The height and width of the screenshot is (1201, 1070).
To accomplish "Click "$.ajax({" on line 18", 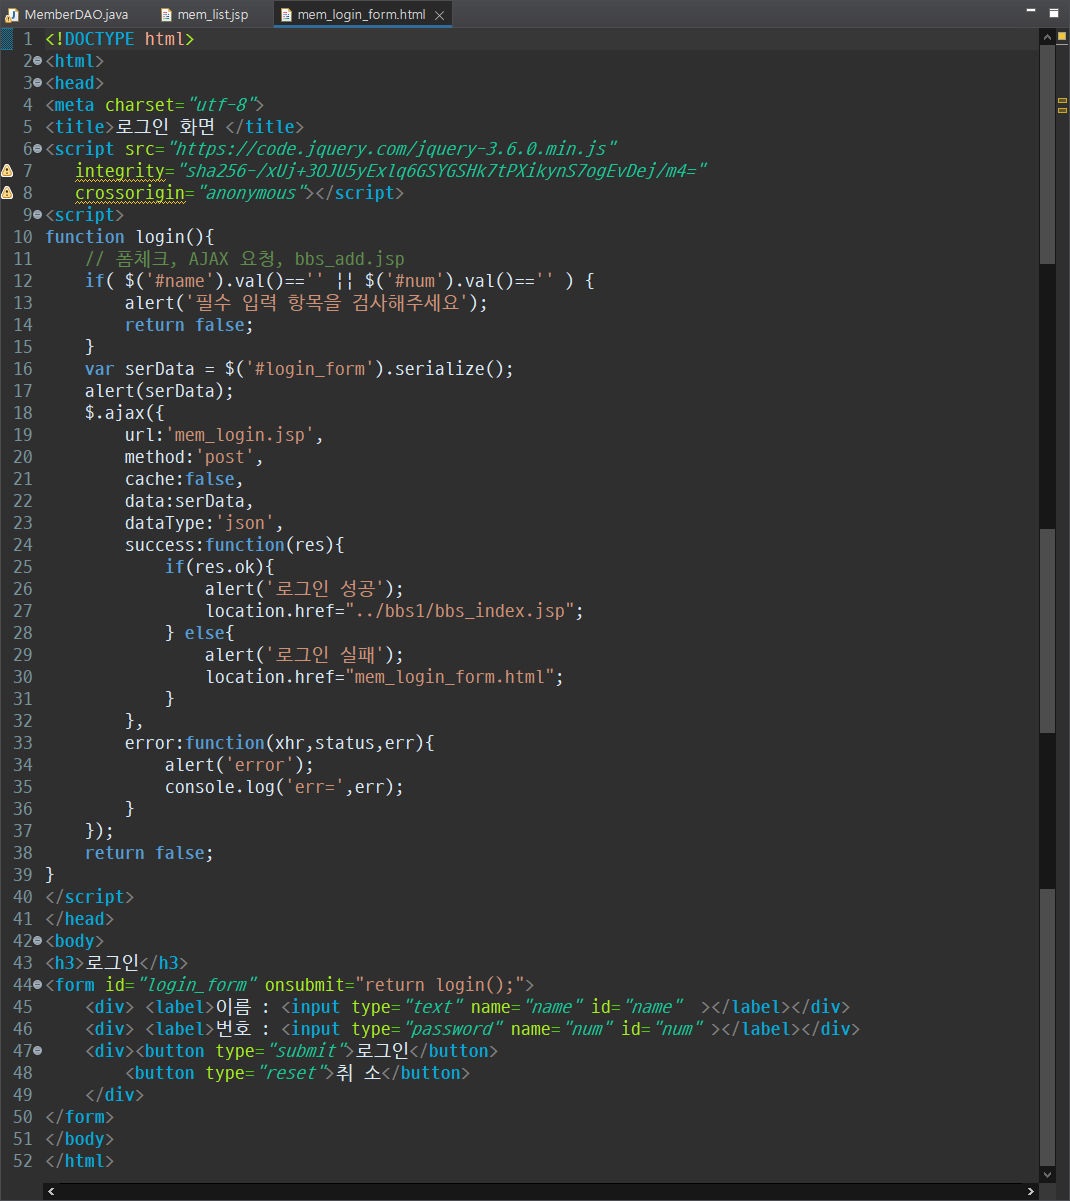I will click(x=125, y=413).
